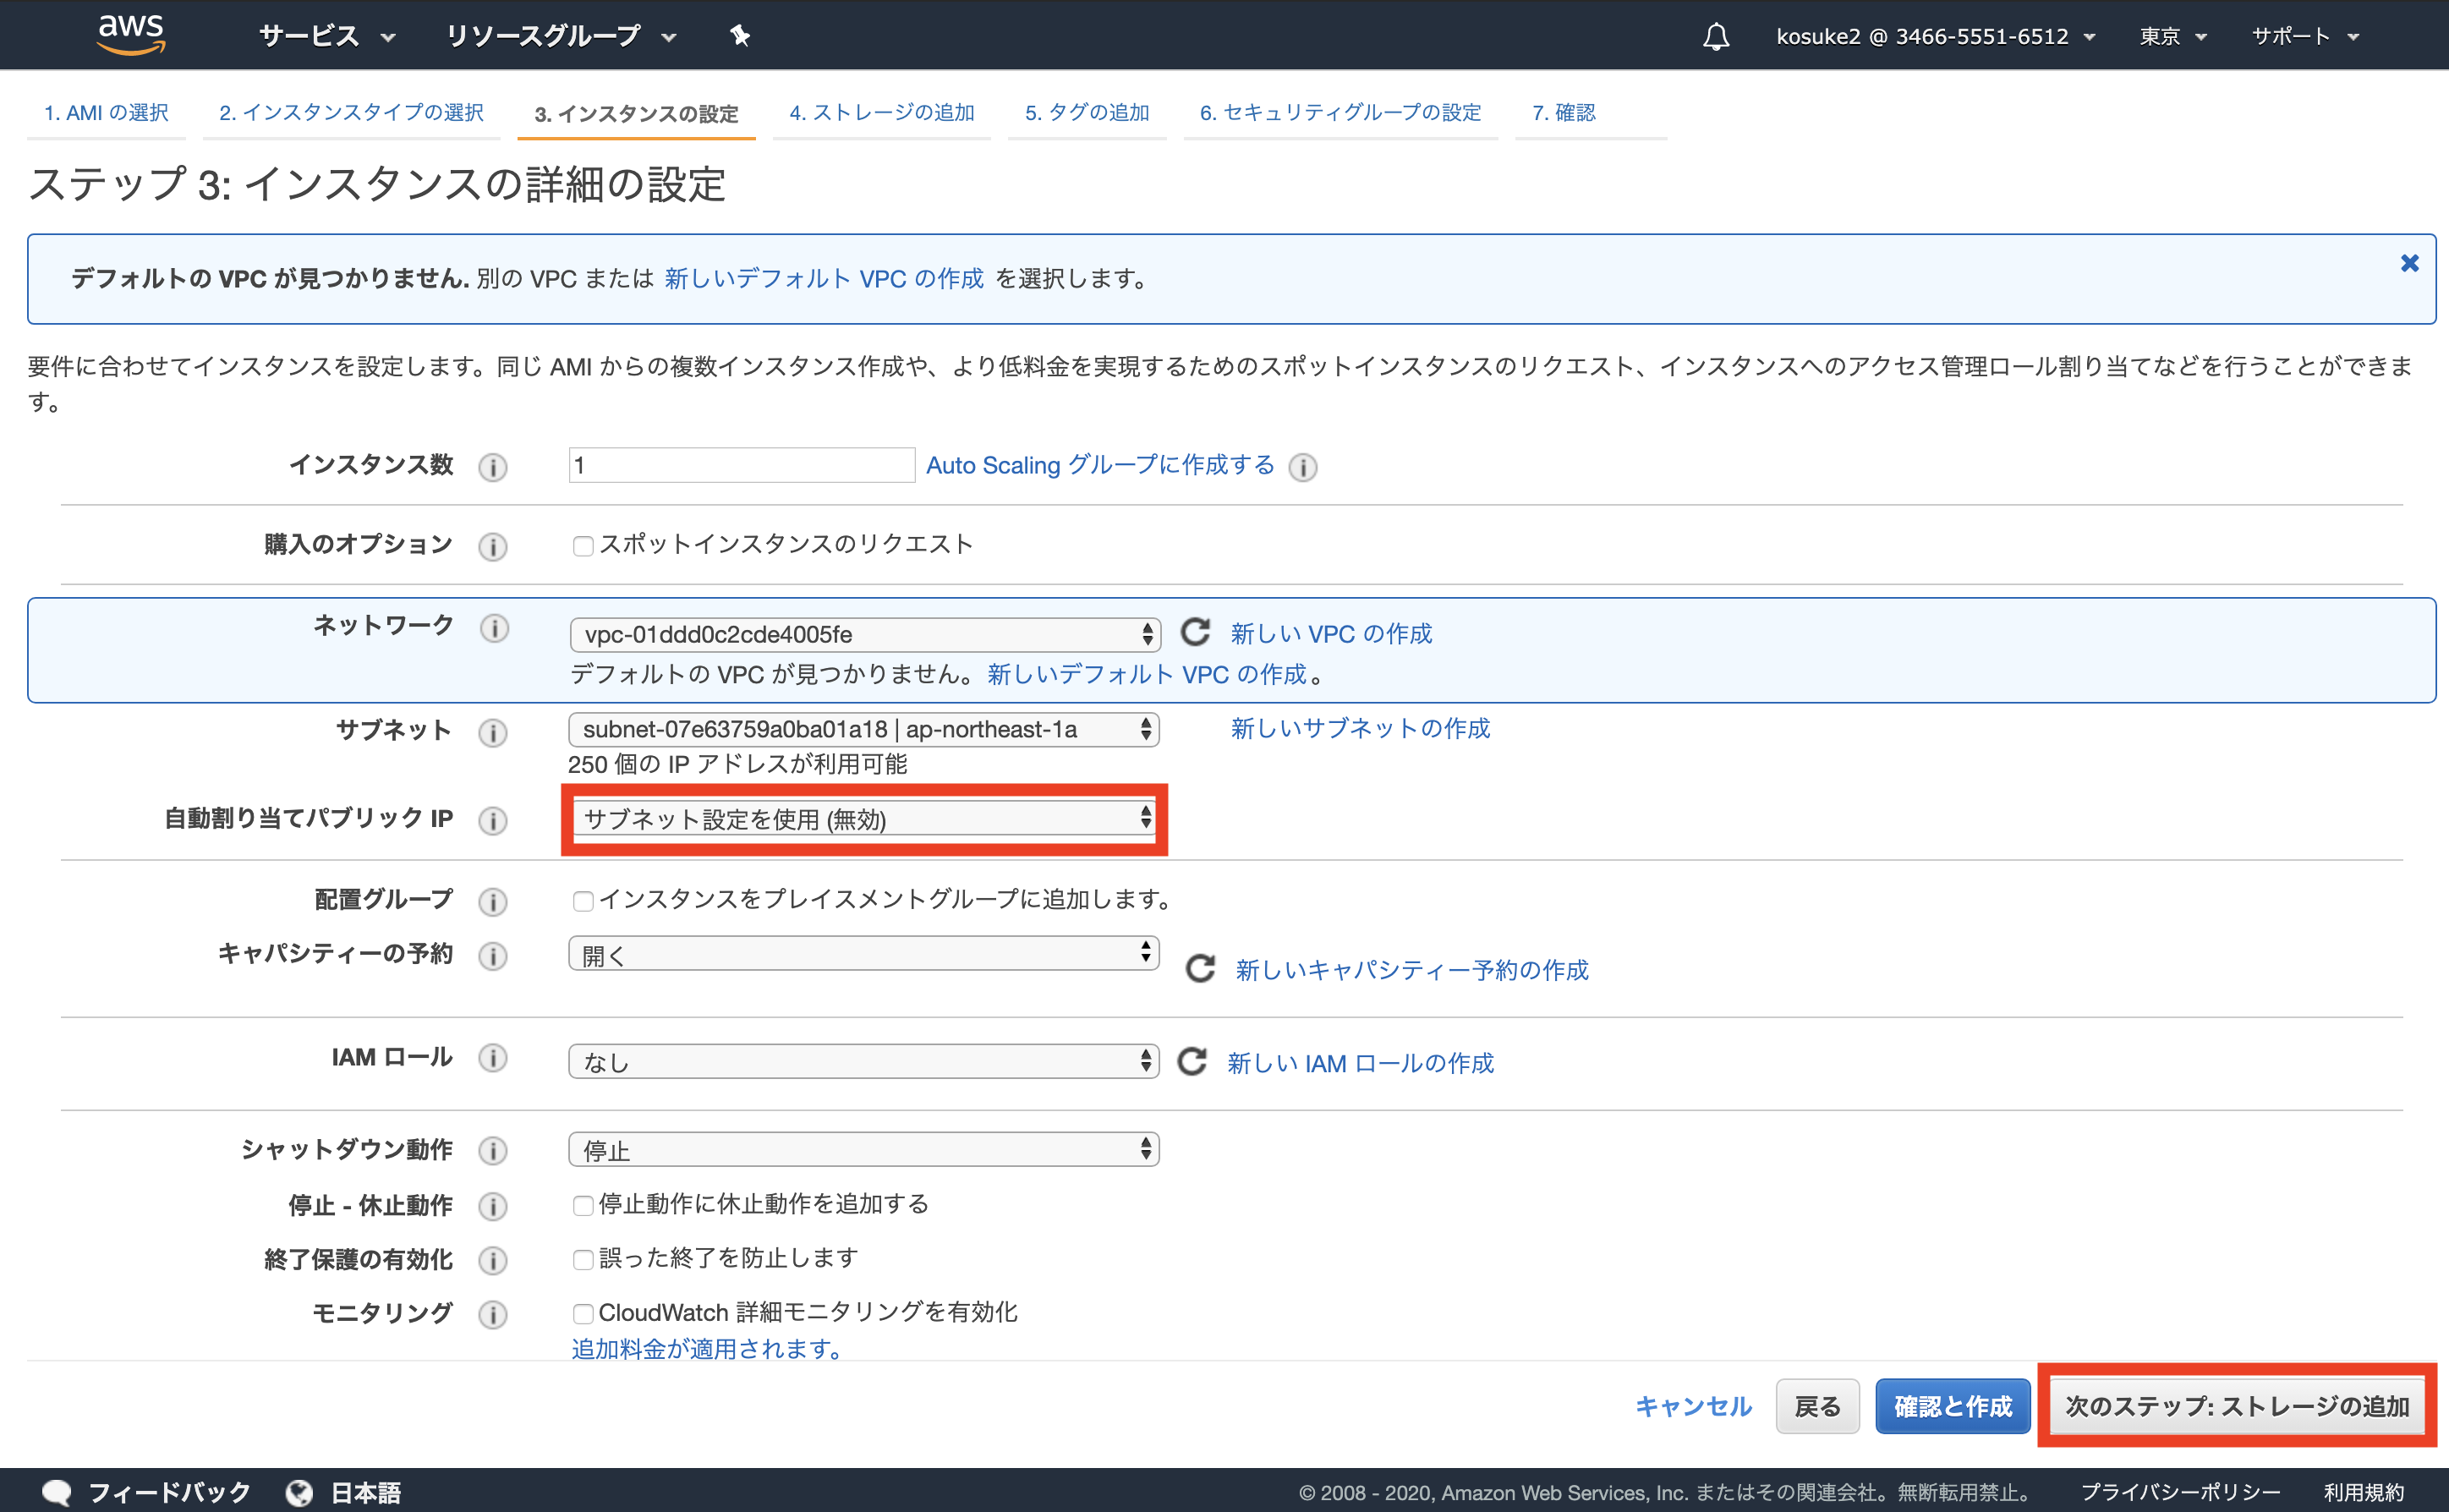2449x1512 pixels.
Task: Open the IAM ロール dropdown
Action: point(864,1061)
